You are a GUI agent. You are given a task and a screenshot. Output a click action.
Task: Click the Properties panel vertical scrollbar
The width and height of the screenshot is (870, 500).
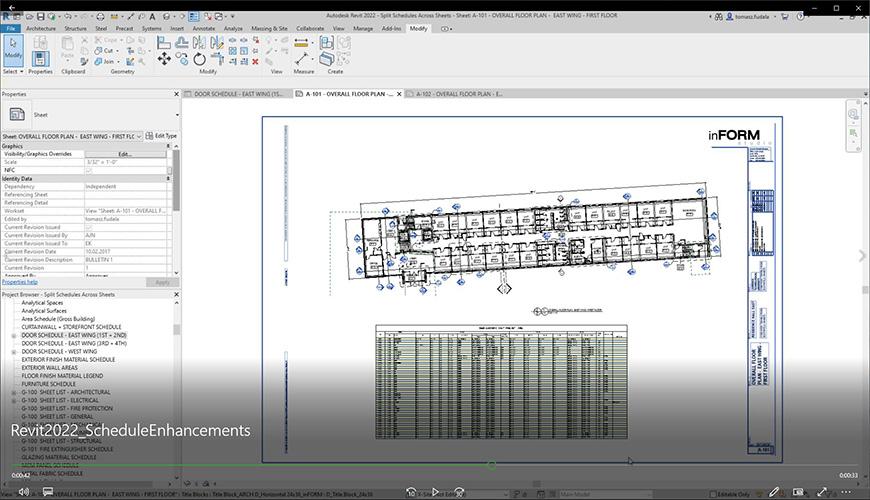point(176,180)
